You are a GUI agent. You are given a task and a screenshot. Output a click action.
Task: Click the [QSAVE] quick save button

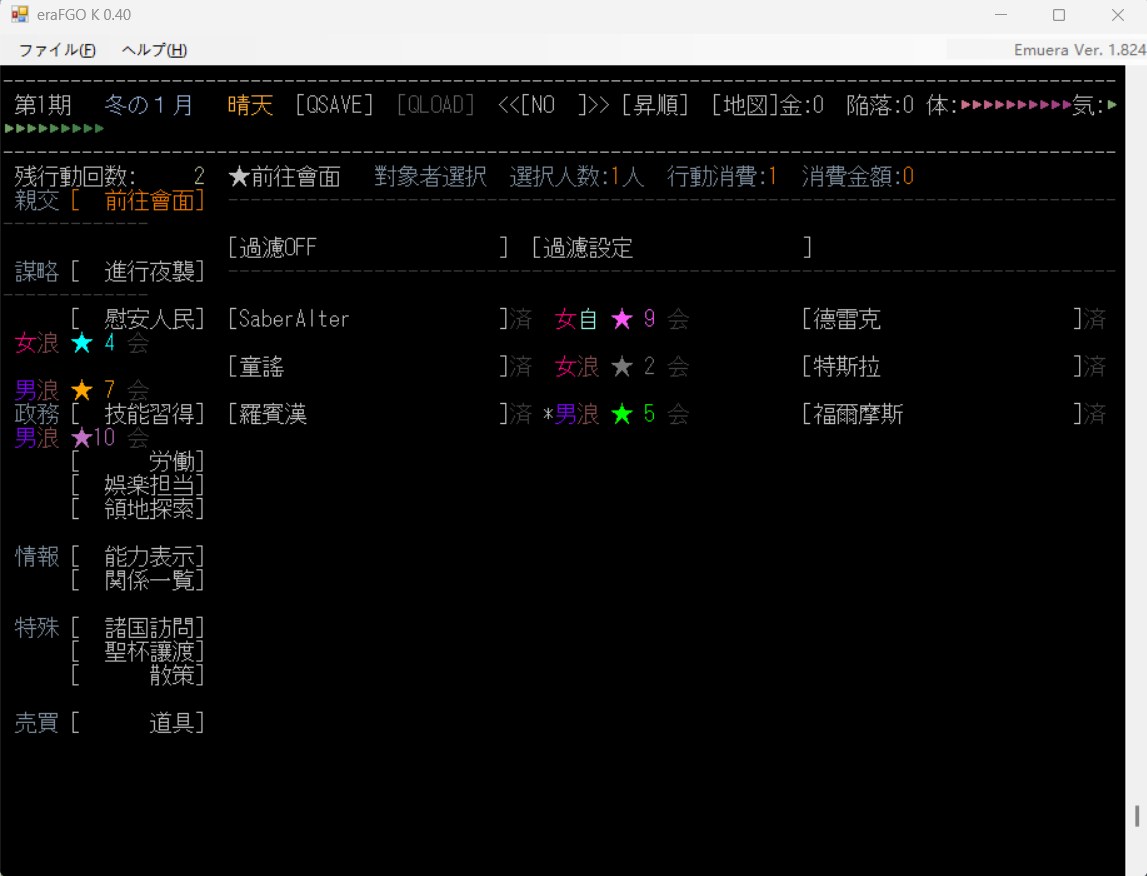pos(334,105)
